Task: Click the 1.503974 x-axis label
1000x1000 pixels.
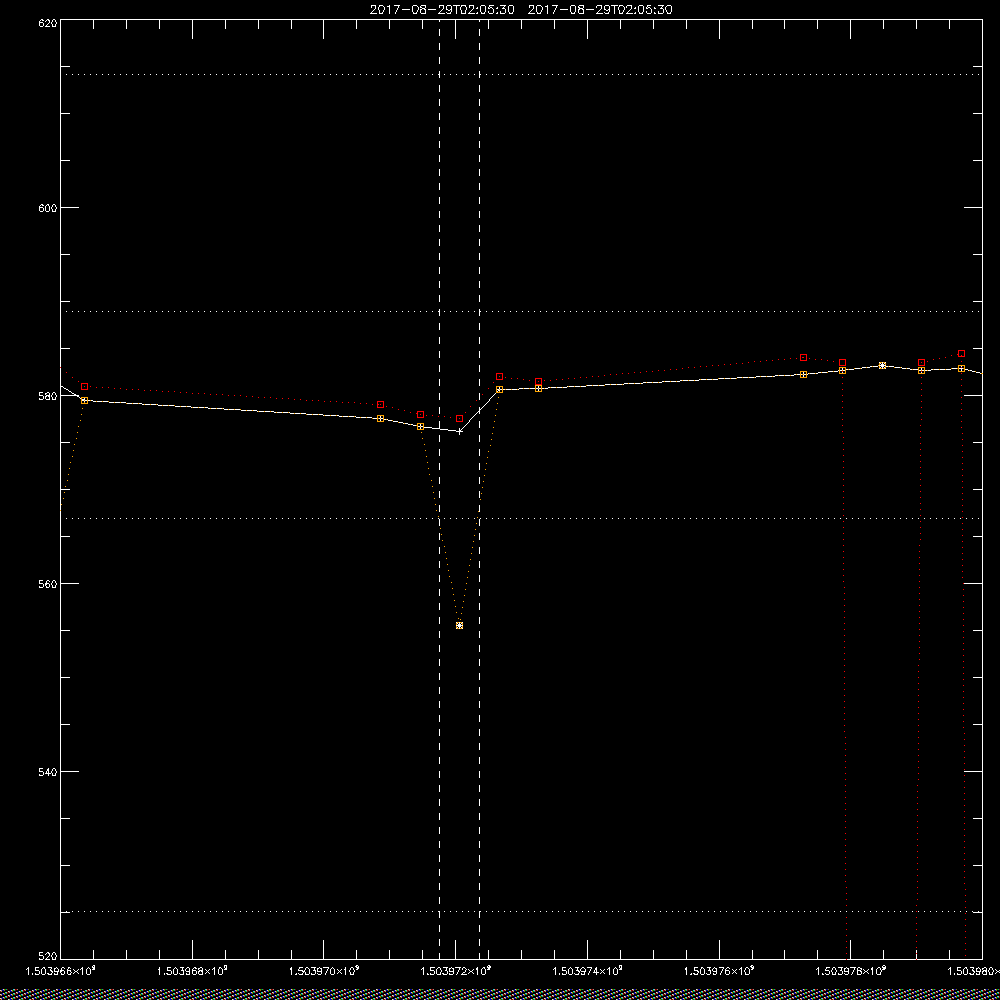Action: click(x=587, y=971)
